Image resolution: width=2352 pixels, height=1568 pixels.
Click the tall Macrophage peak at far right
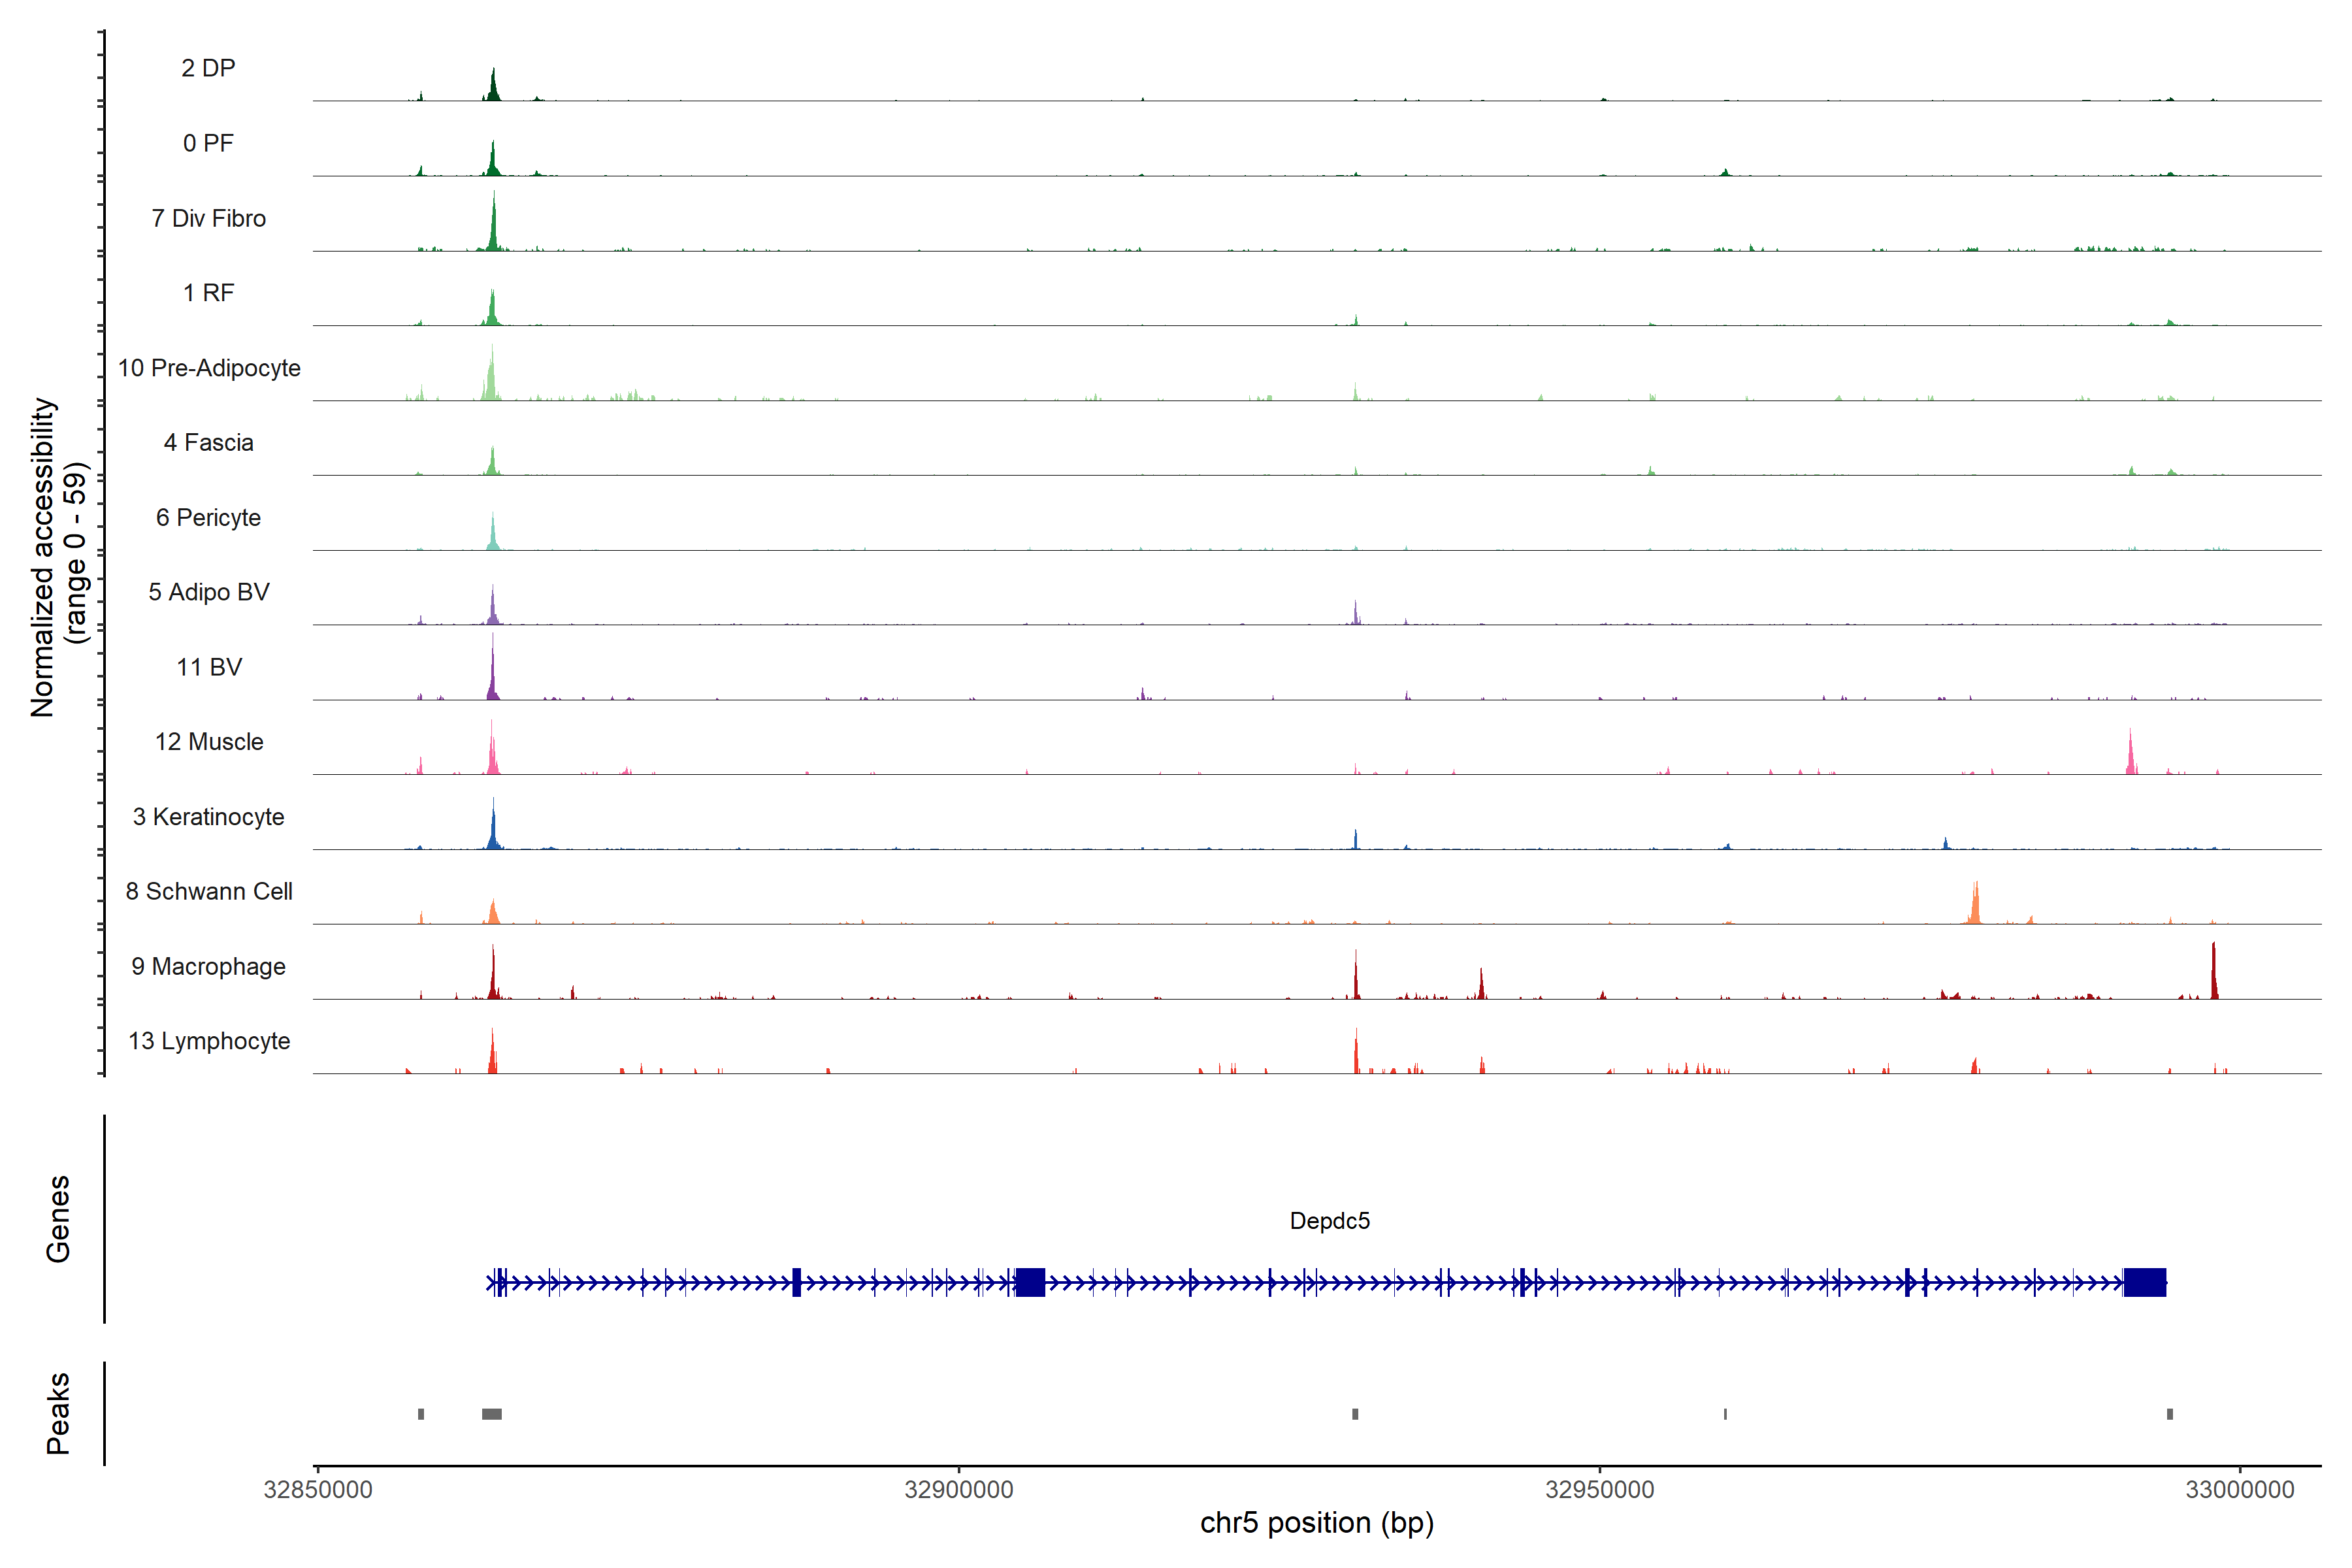coord(2214,975)
